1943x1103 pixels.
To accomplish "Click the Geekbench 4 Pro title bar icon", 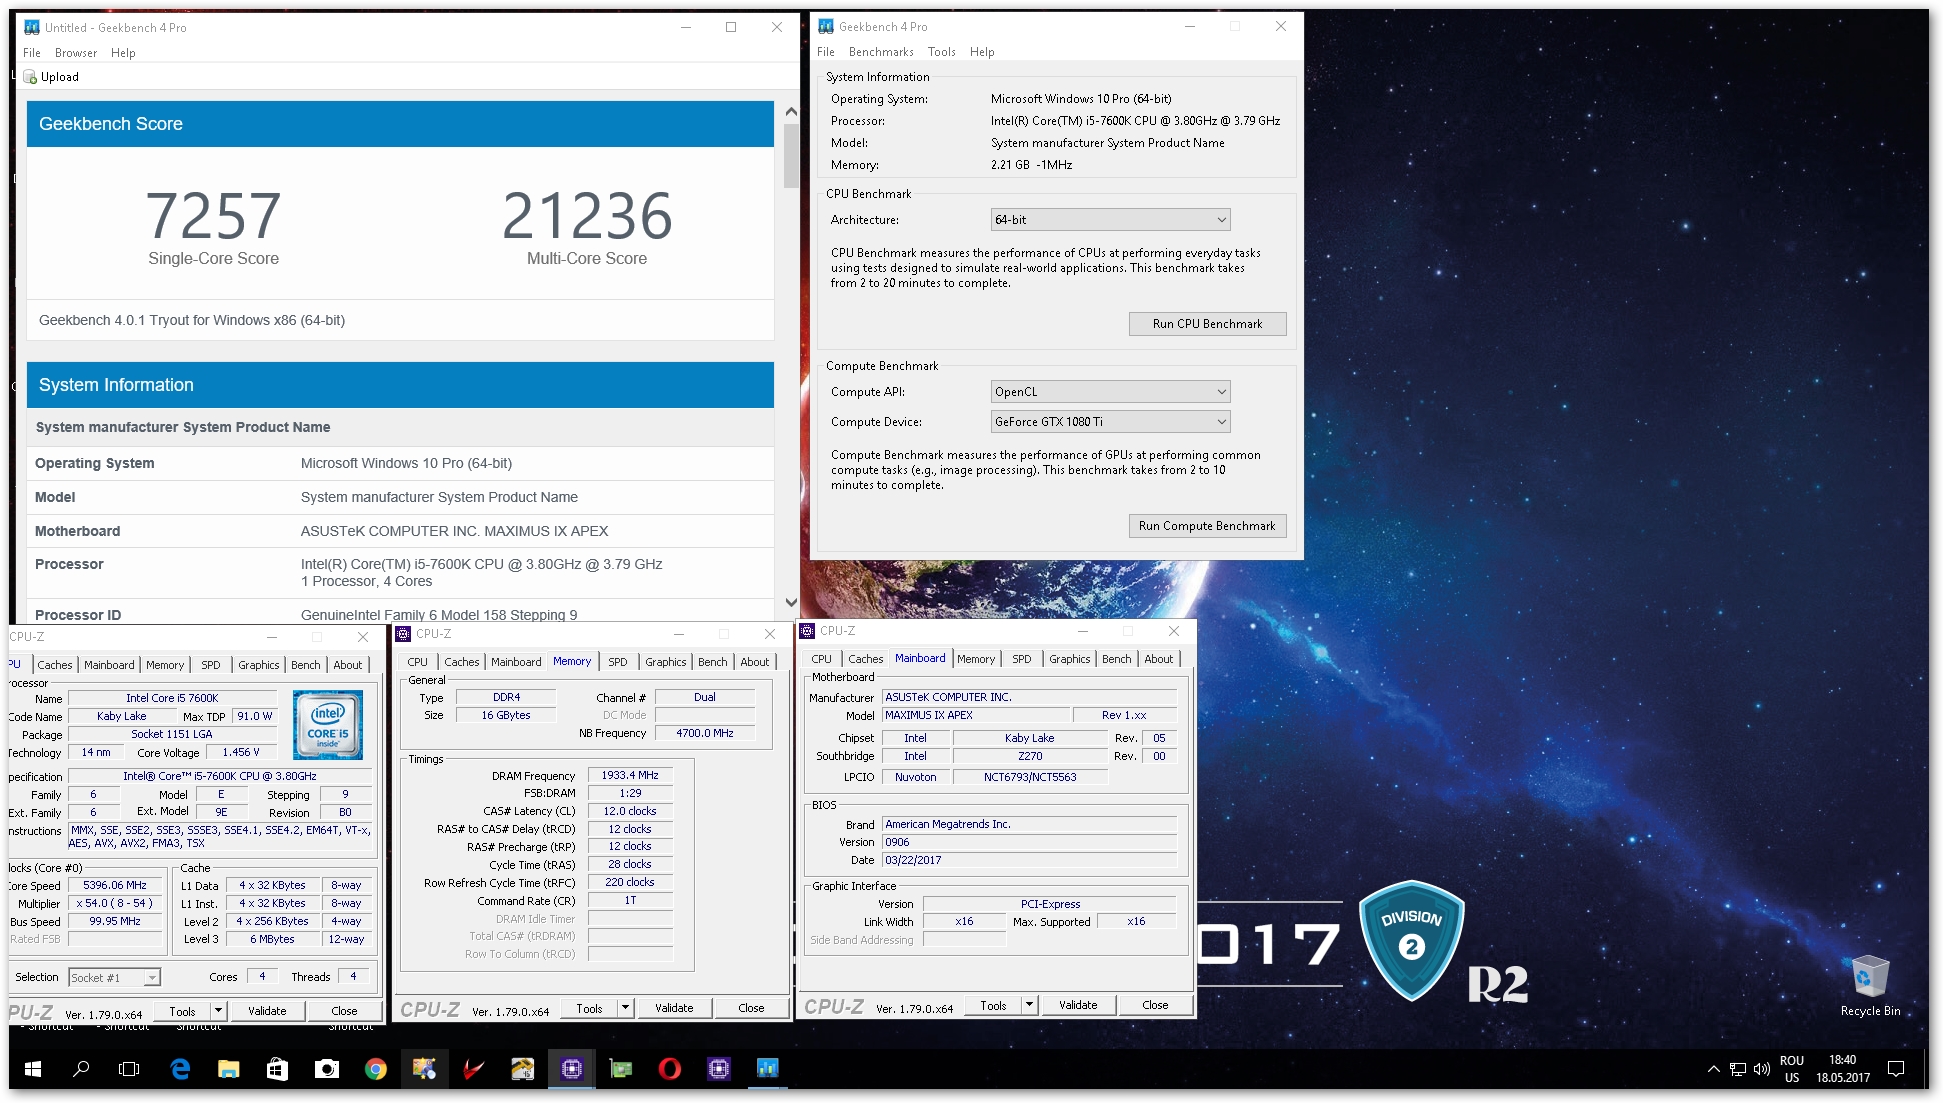I will (x=826, y=27).
